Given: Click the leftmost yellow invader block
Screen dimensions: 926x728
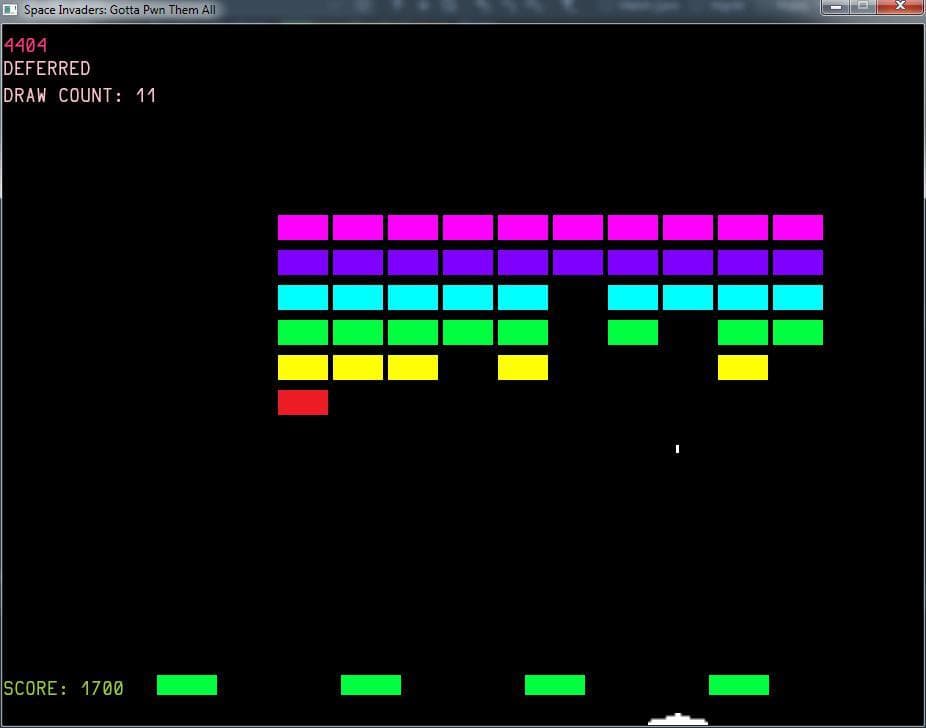Looking at the screenshot, I should 303,367.
